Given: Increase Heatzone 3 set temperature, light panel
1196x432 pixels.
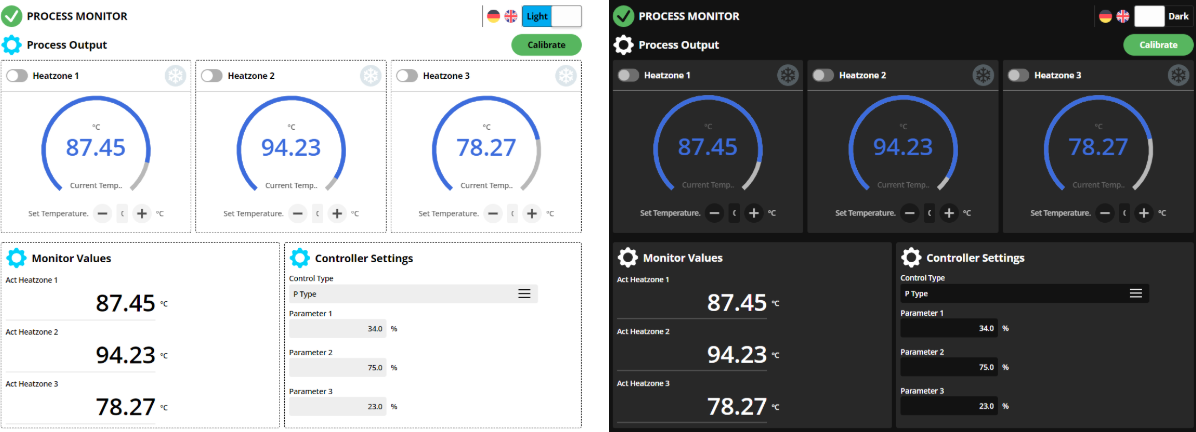Looking at the screenshot, I should [532, 214].
